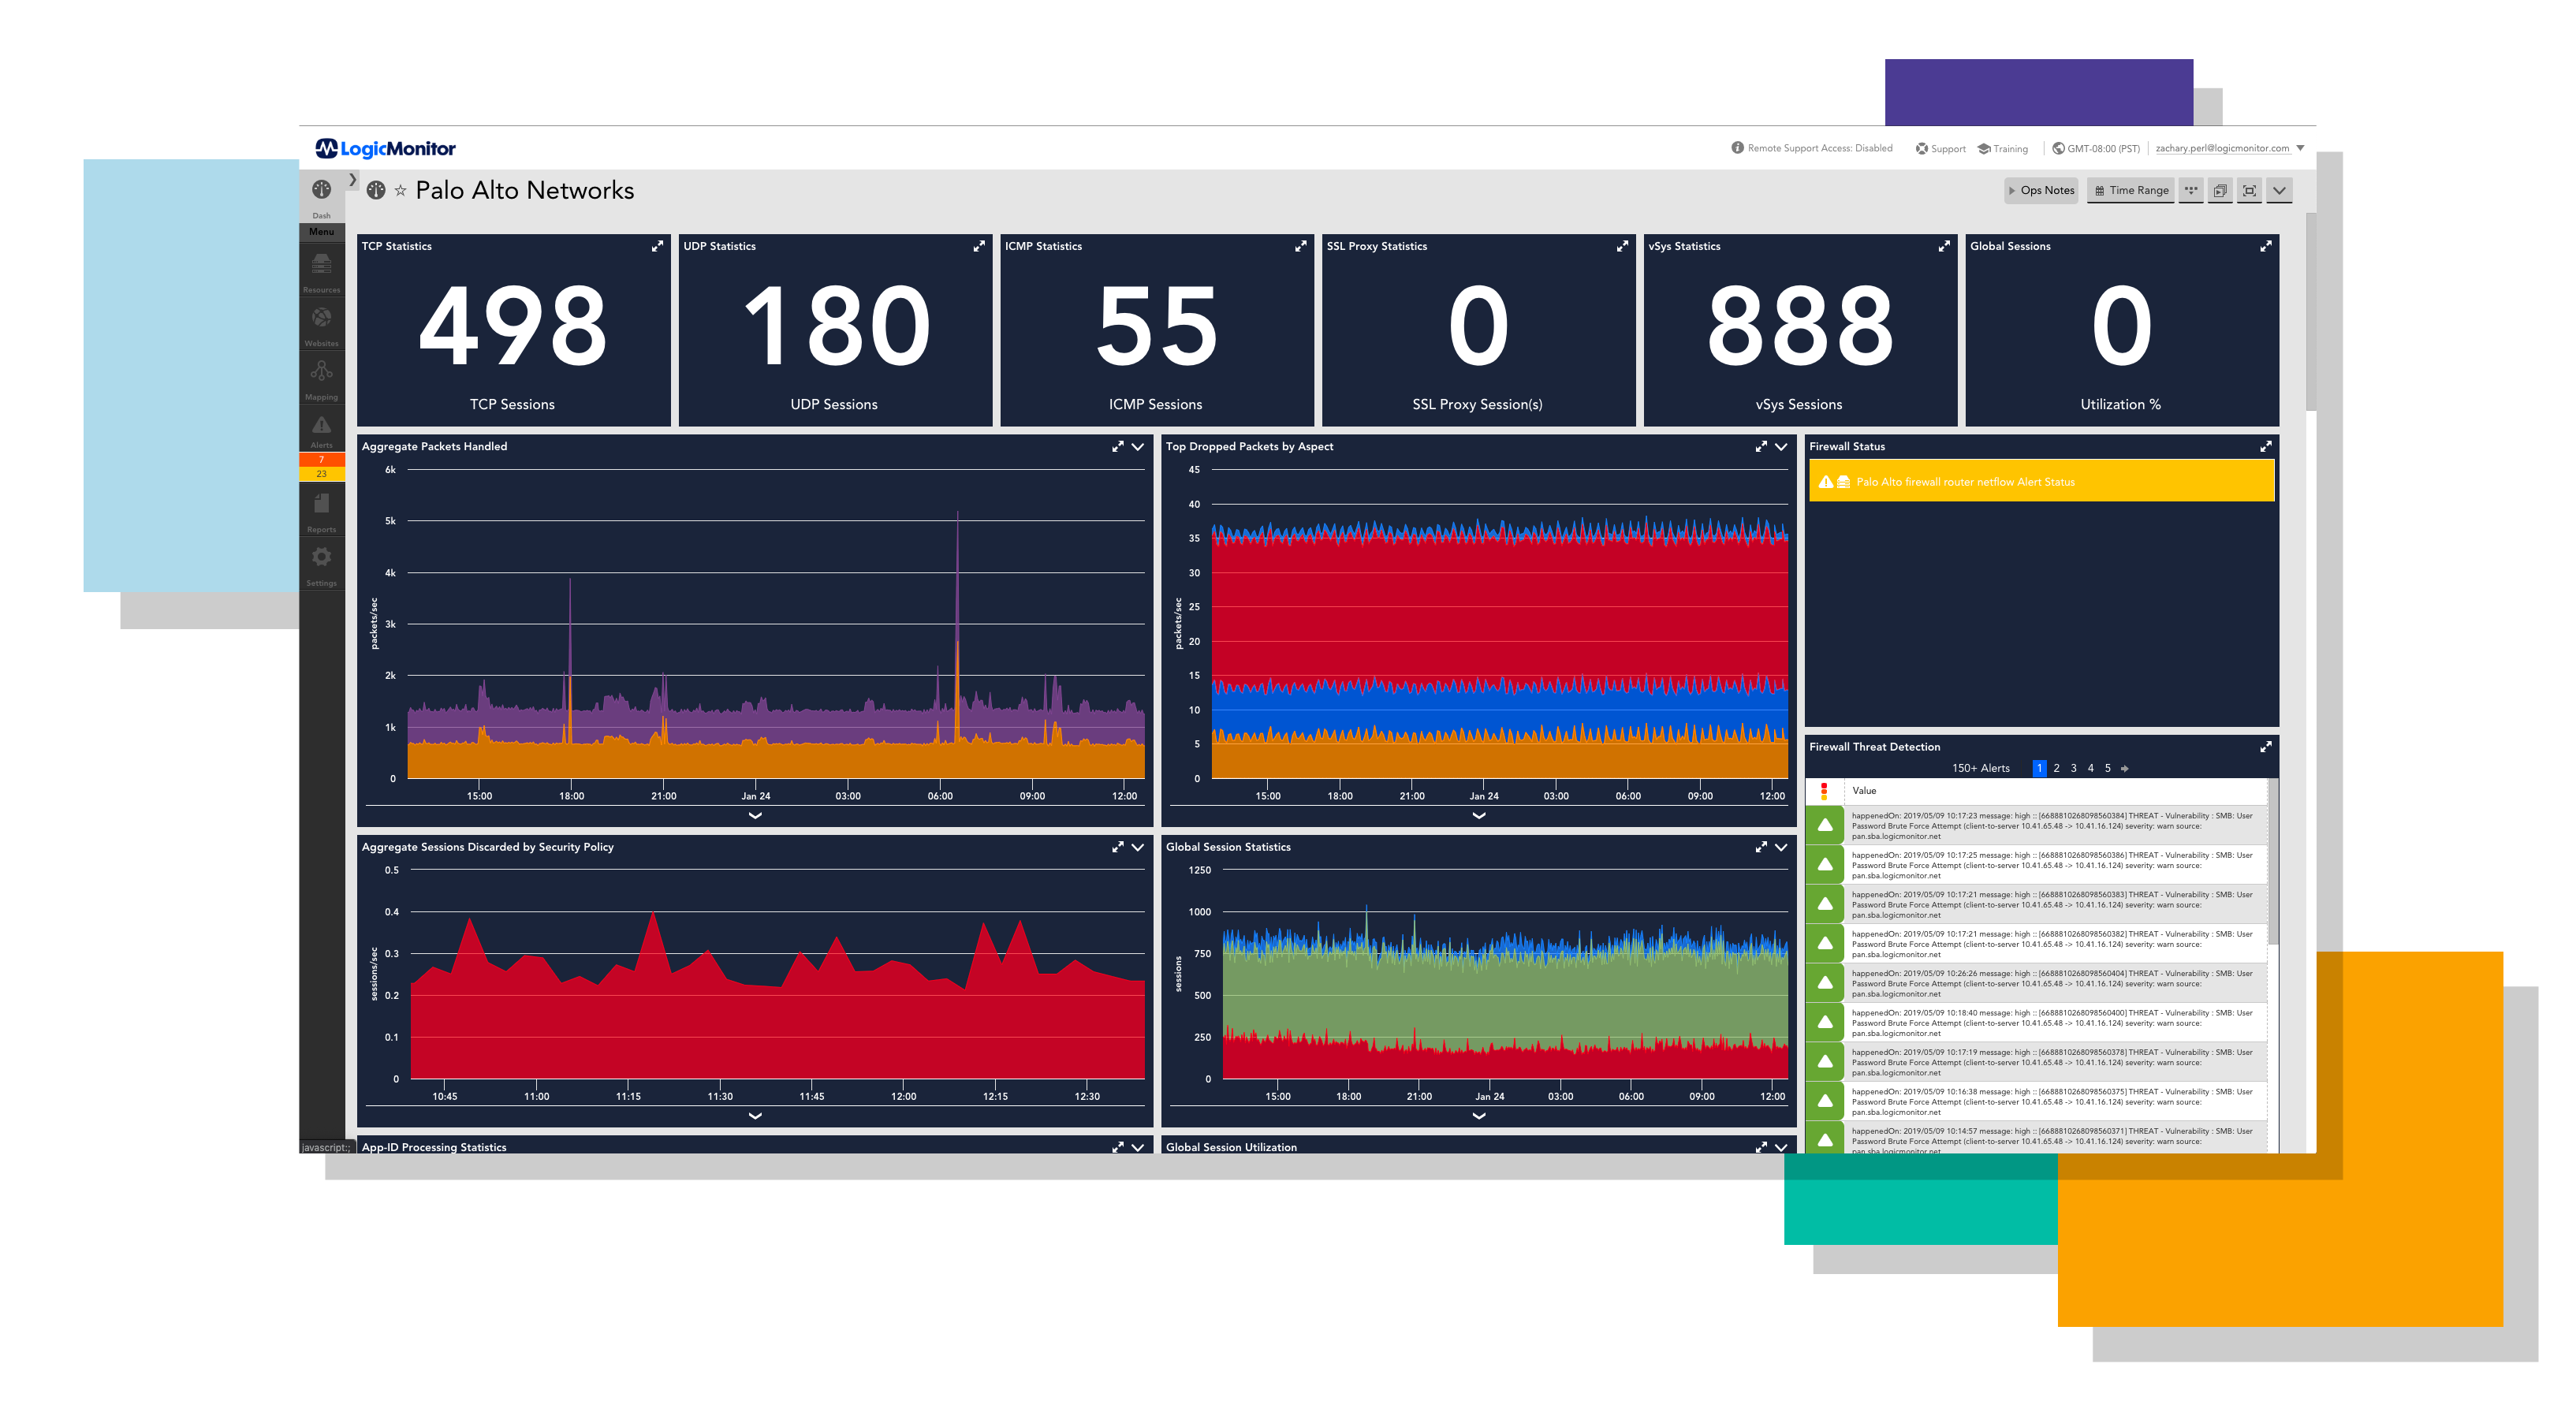
Task: Click the next page arrow in alerts
Action: tap(2124, 768)
